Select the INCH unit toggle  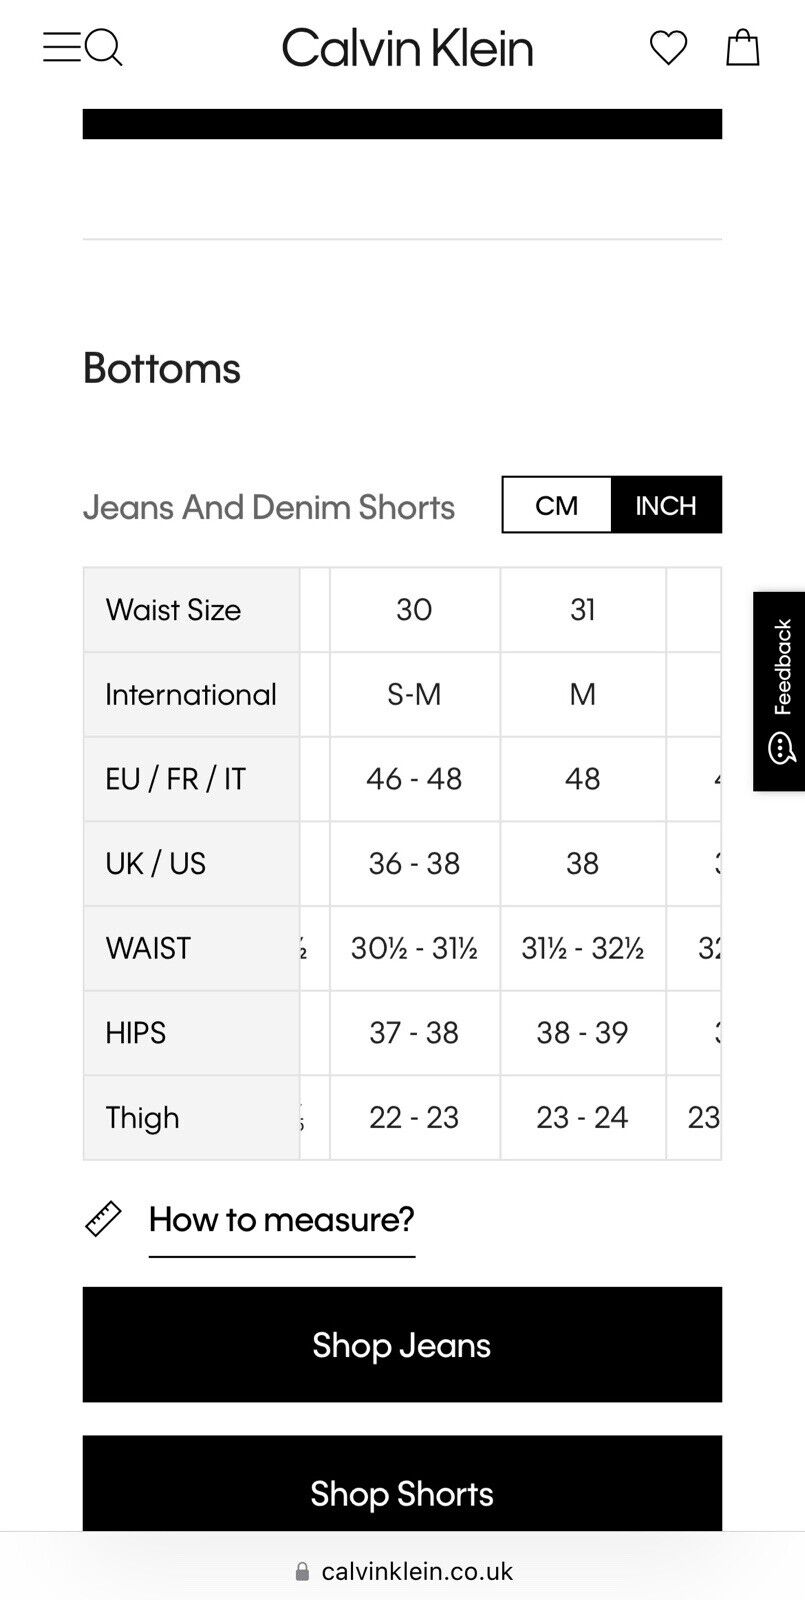tap(666, 505)
